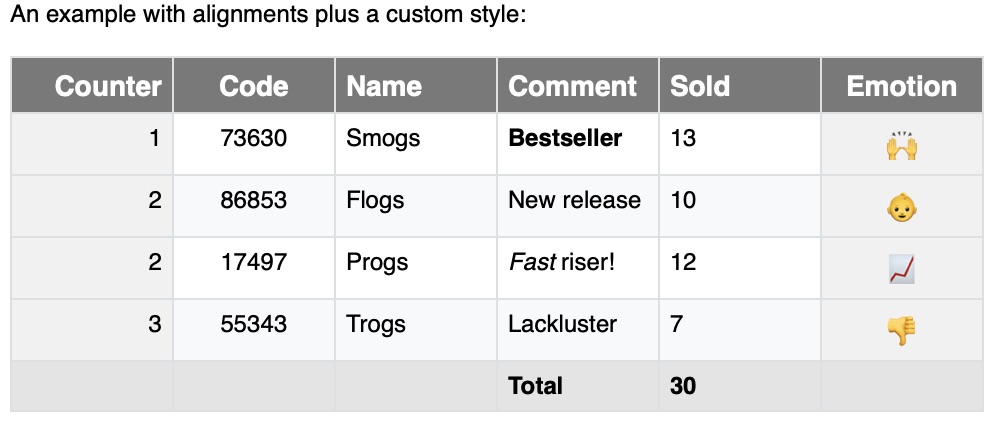Click the rising chart emoji in Progs row

coord(902,268)
